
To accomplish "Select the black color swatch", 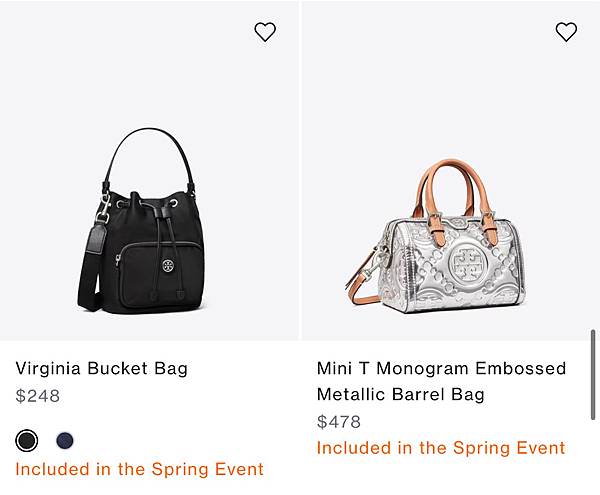I will click(x=26, y=440).
